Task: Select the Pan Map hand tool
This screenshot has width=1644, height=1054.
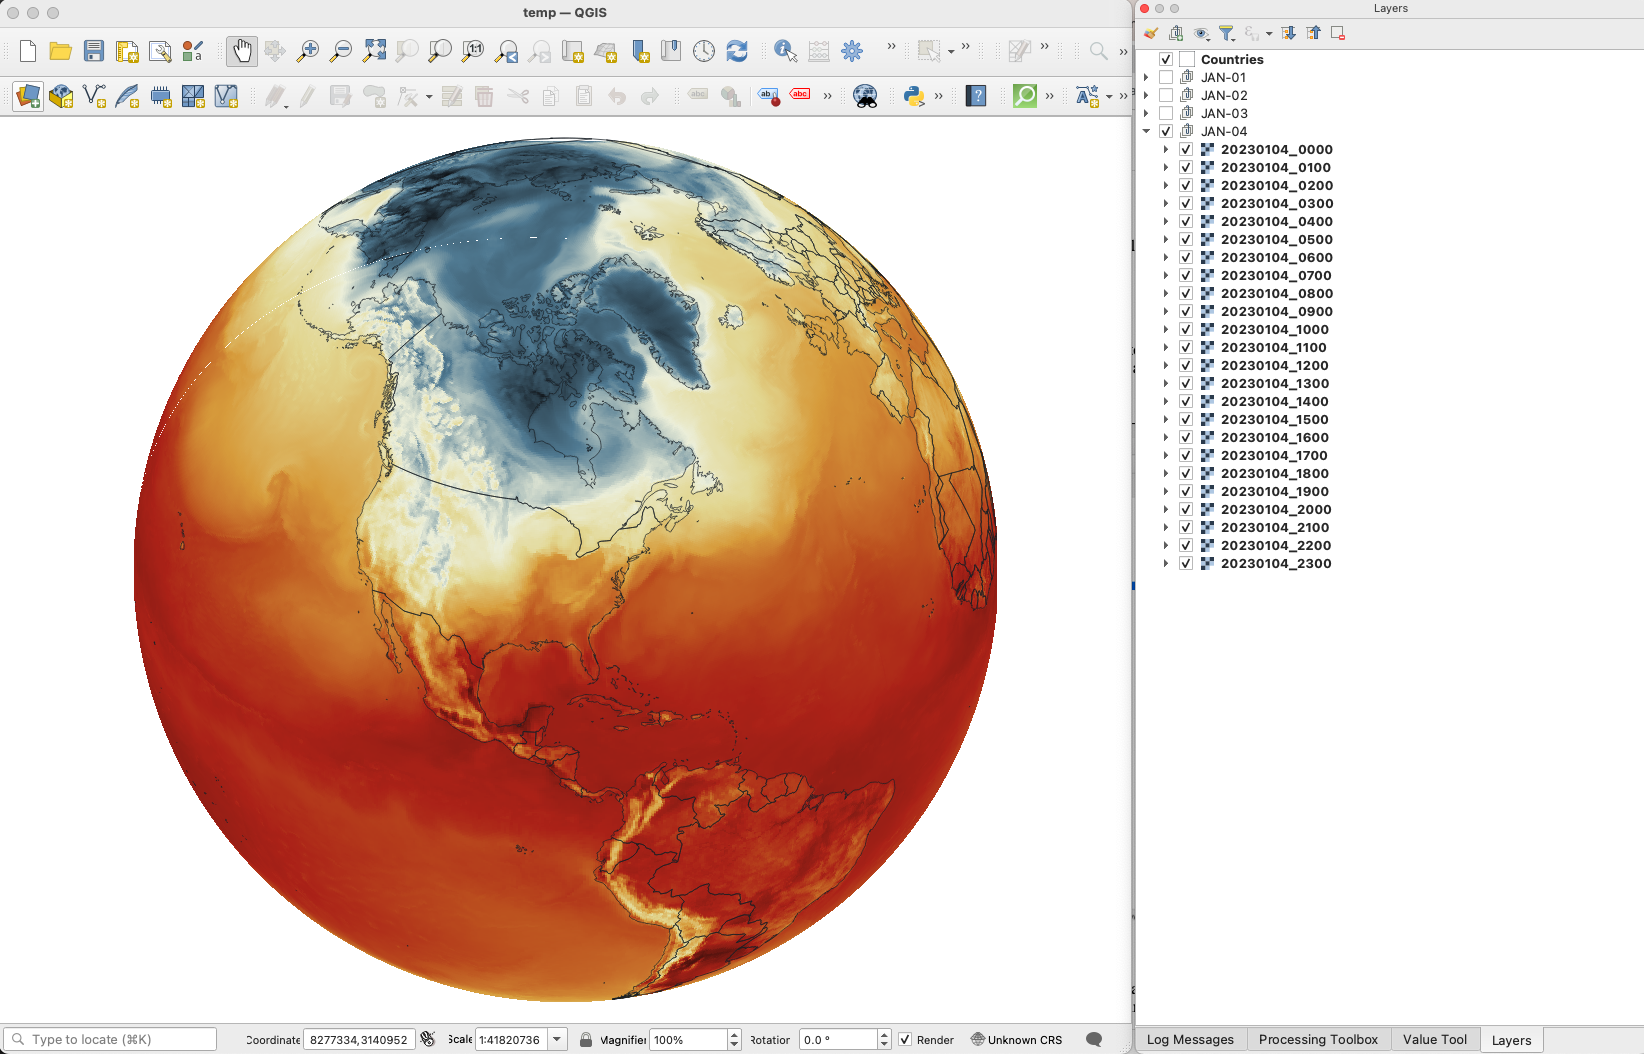Action: click(241, 51)
